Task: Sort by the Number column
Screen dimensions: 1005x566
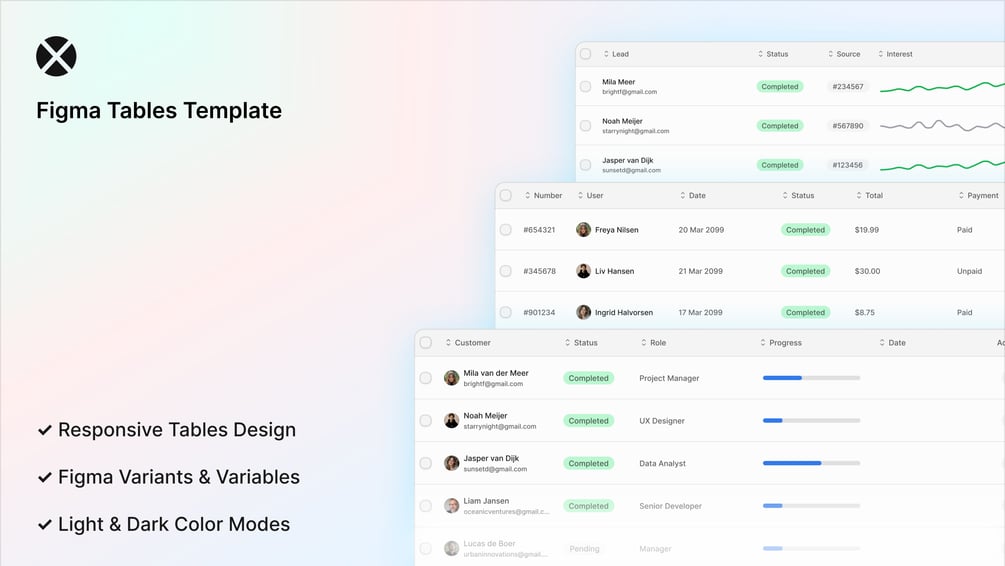Action: click(x=544, y=196)
